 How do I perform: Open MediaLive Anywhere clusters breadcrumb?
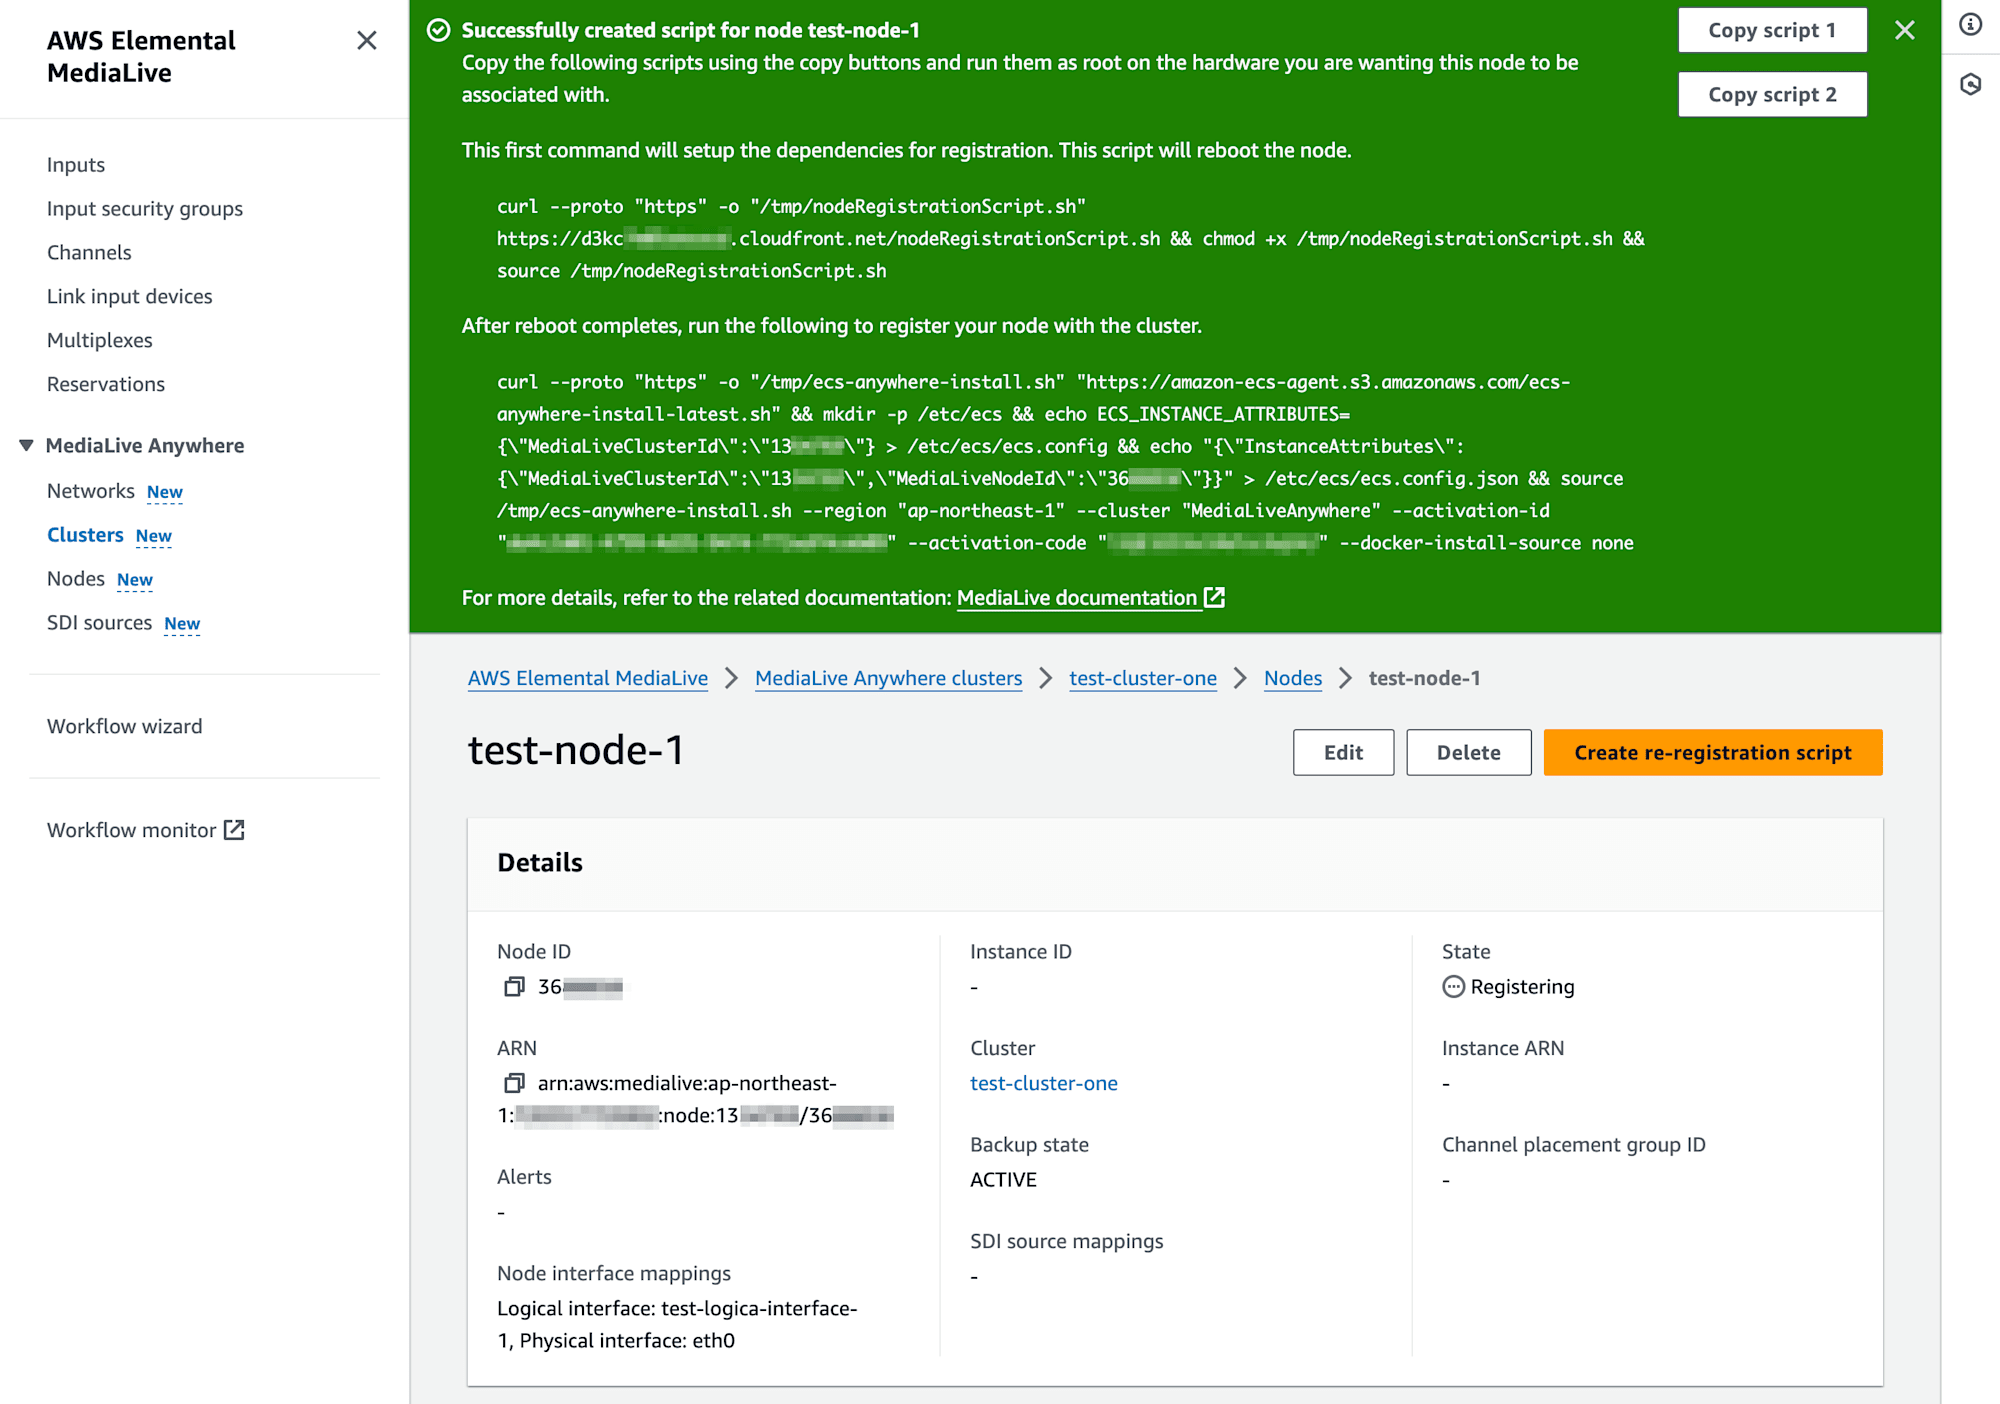(889, 678)
